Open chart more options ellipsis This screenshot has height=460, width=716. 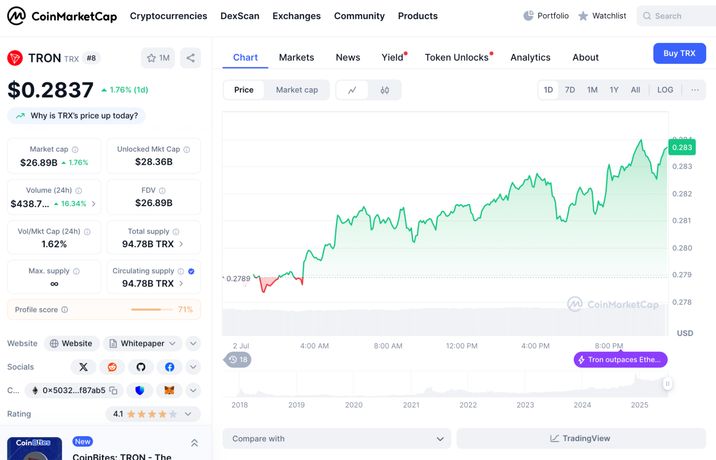pyautogui.click(x=695, y=90)
